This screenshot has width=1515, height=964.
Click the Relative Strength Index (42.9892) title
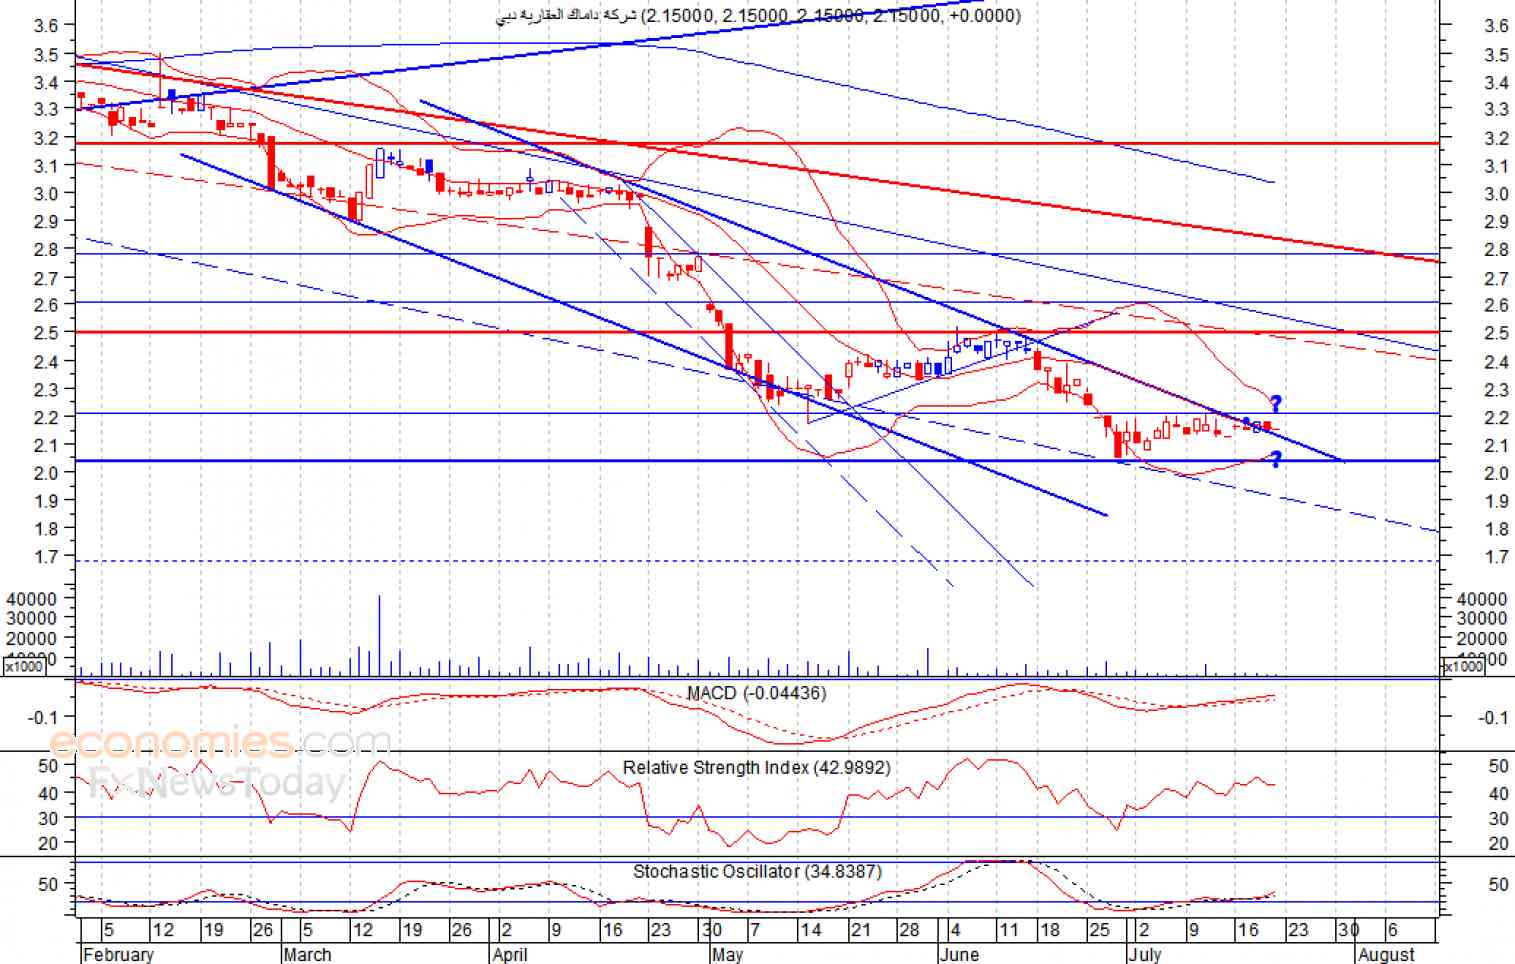coord(756,767)
